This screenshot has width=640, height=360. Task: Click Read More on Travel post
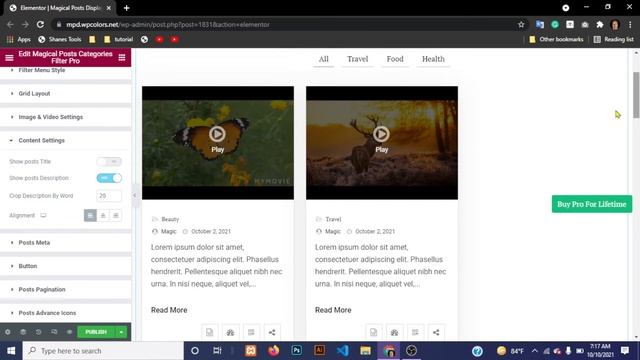point(333,310)
